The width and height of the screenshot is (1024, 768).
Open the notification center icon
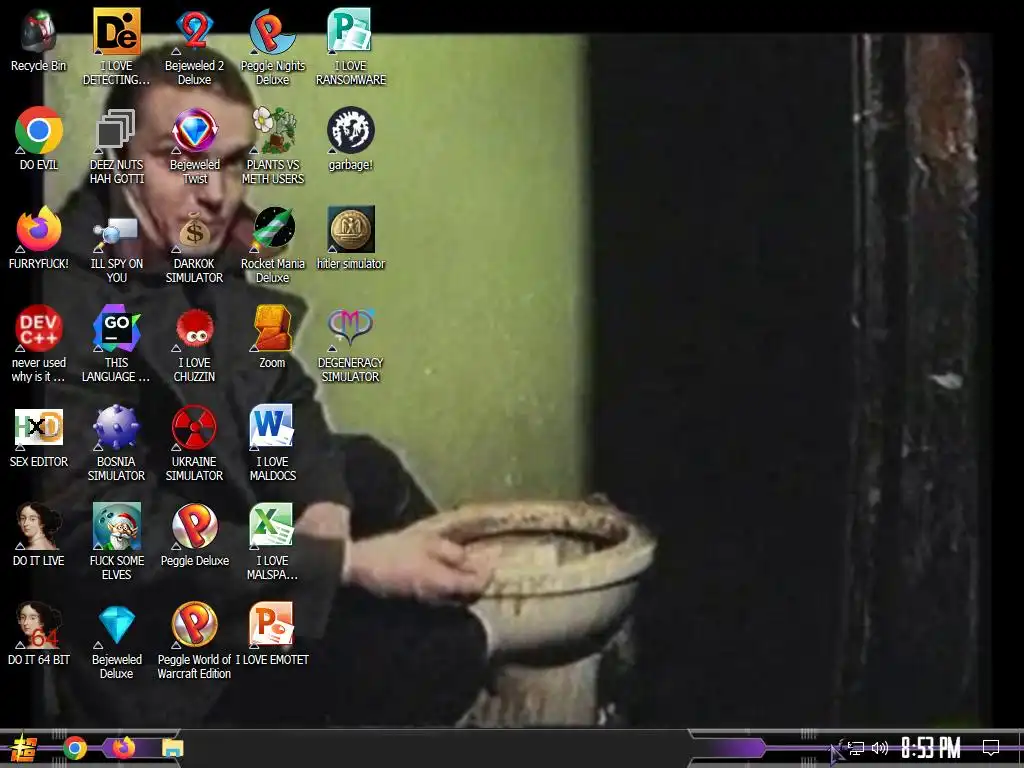[991, 748]
